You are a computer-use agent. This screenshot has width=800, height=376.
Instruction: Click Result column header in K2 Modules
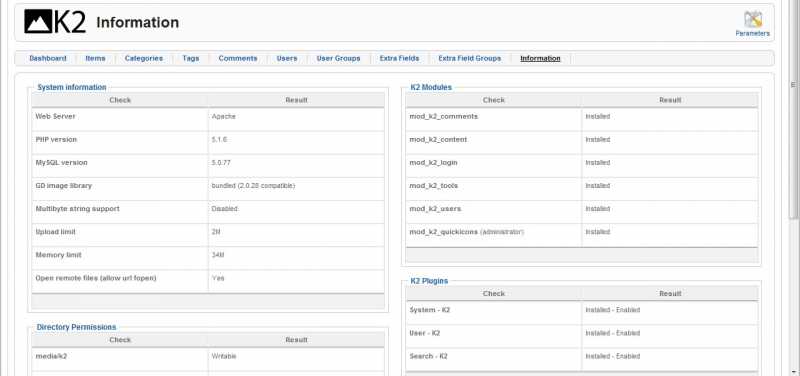tap(670, 100)
